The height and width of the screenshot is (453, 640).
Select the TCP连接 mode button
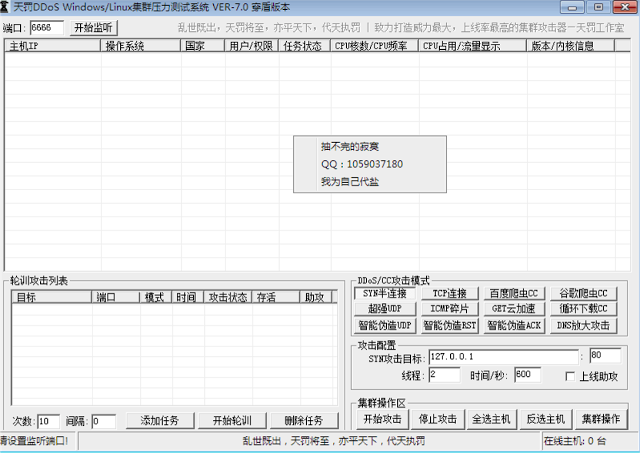(450, 293)
